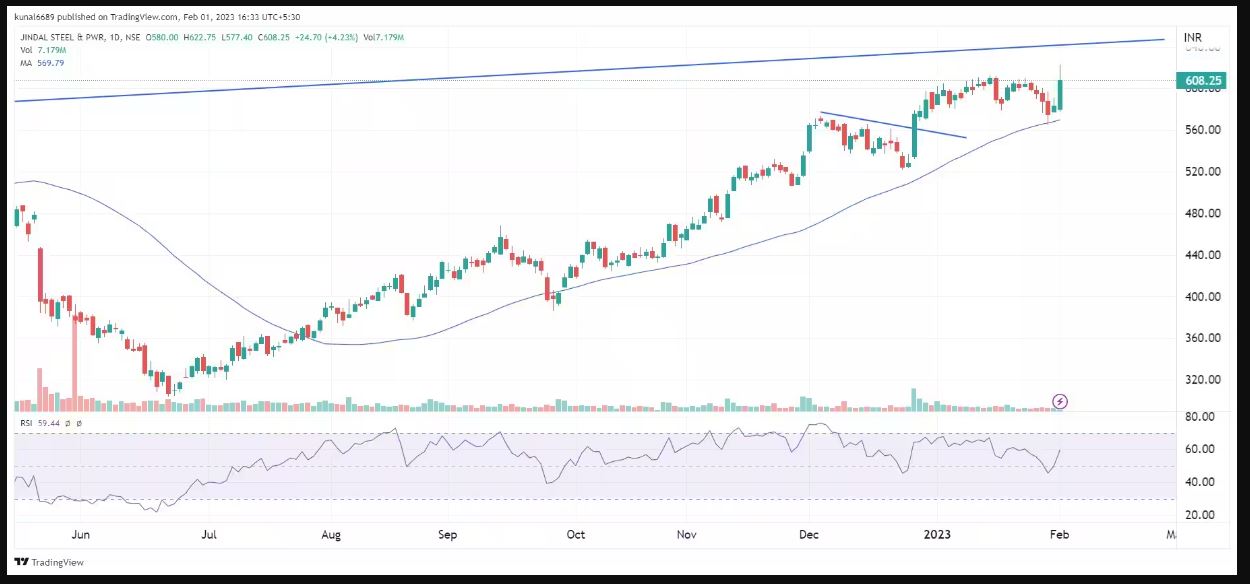
Task: Click the Sep label on time axis
Action: [x=448, y=535]
